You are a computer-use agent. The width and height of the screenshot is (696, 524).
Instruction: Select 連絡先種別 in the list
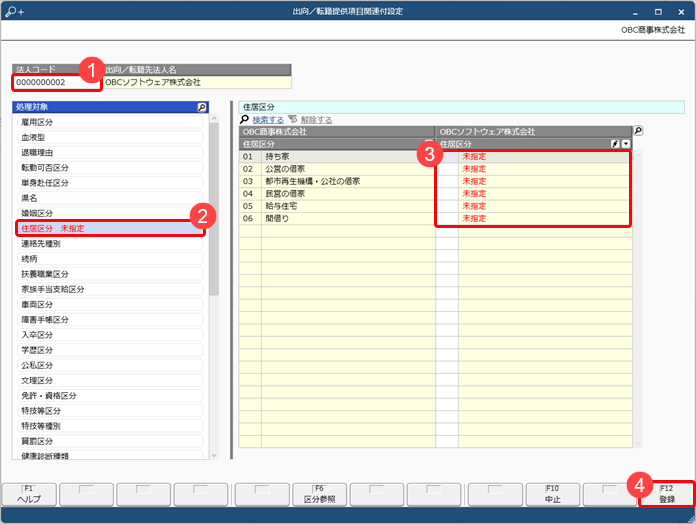pyautogui.click(x=110, y=243)
